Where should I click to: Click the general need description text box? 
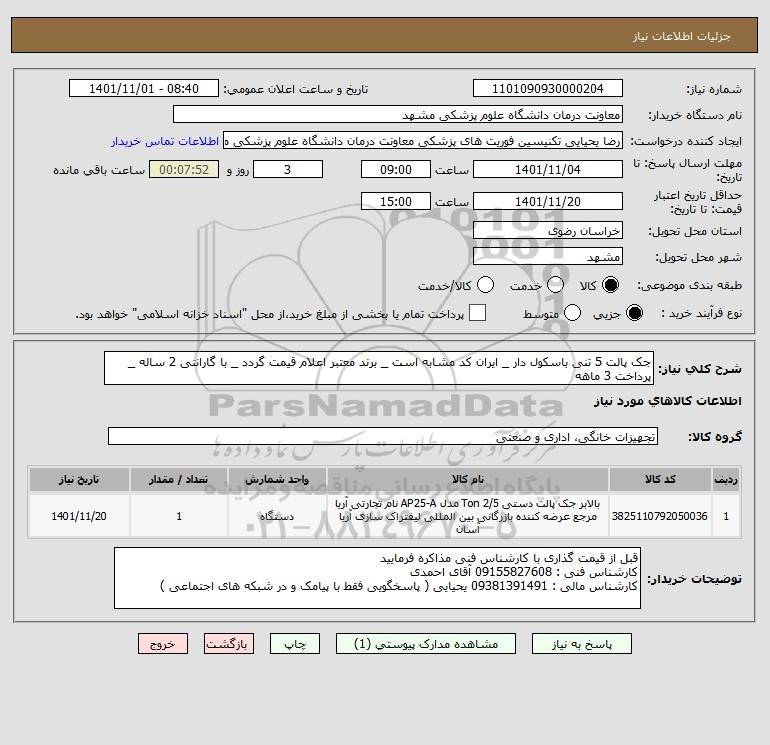379,368
